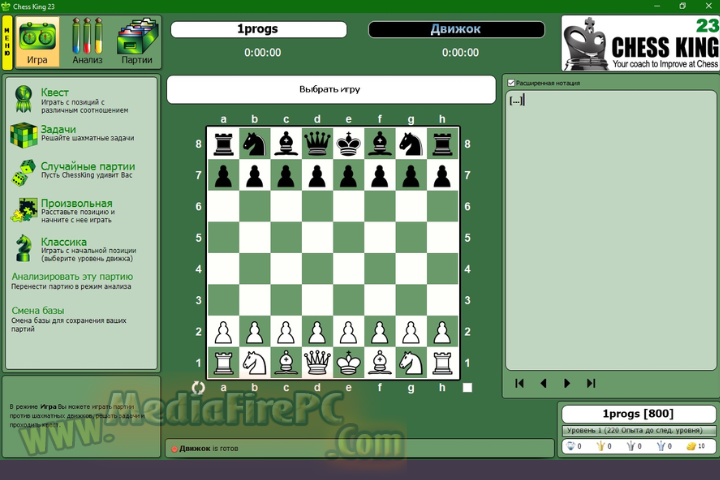Step back one move
Viewport: 720px width, 480px height.
543,383
